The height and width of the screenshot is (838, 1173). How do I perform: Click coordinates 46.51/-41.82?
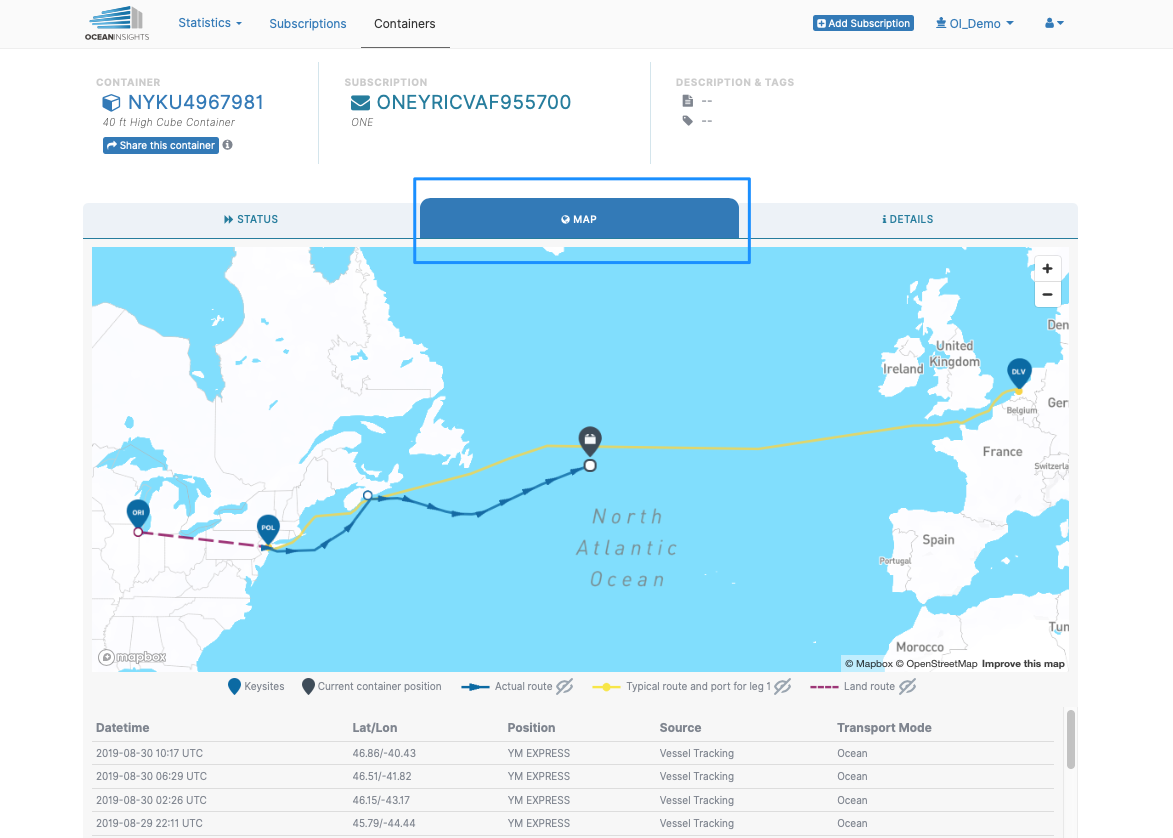click(382, 777)
